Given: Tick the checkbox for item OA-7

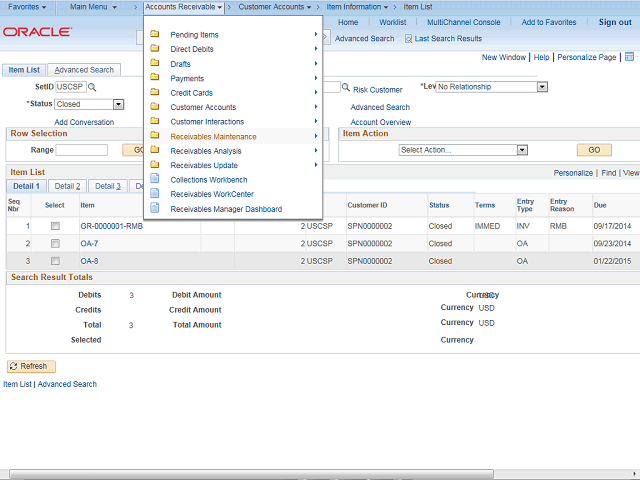Looking at the screenshot, I should tap(54, 244).
